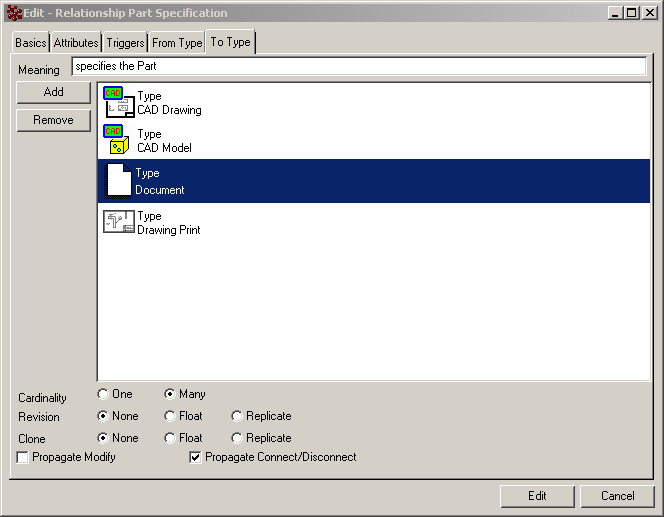This screenshot has width=664, height=517.
Task: Switch to the From Type tab
Action: pyautogui.click(x=177, y=43)
